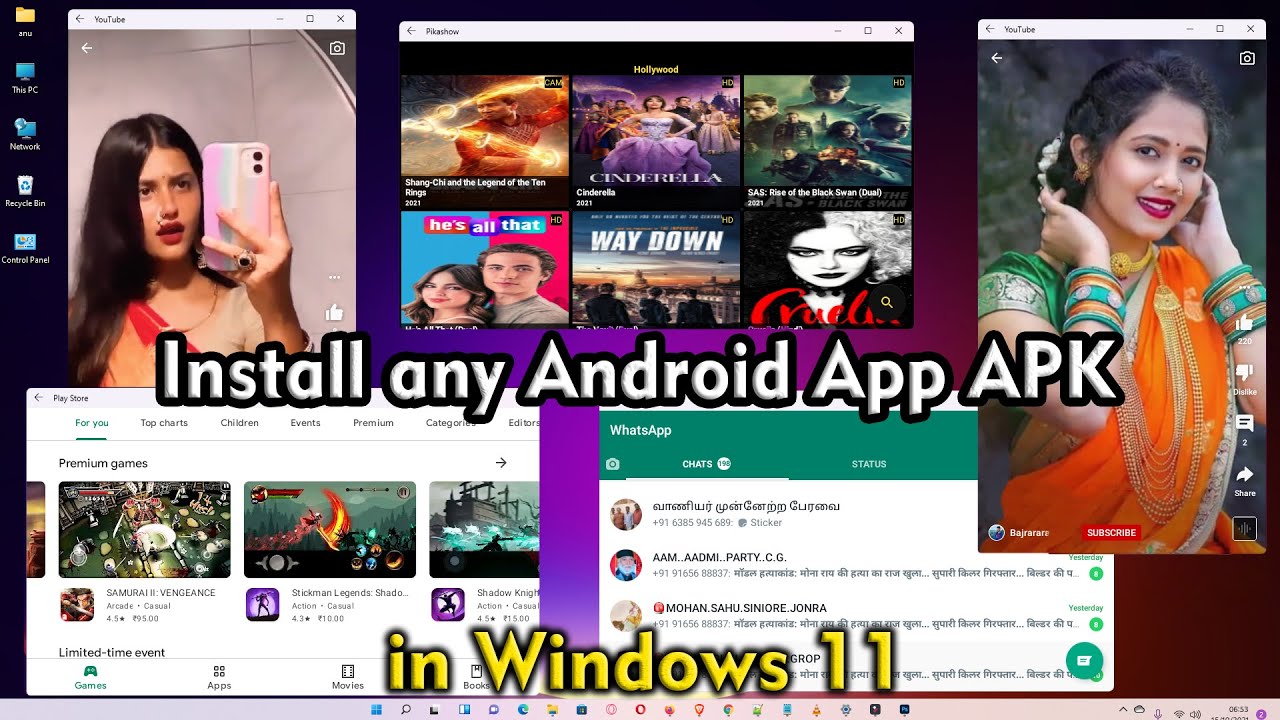Open taskbar Search
The width and height of the screenshot is (1280, 720).
[x=406, y=710]
